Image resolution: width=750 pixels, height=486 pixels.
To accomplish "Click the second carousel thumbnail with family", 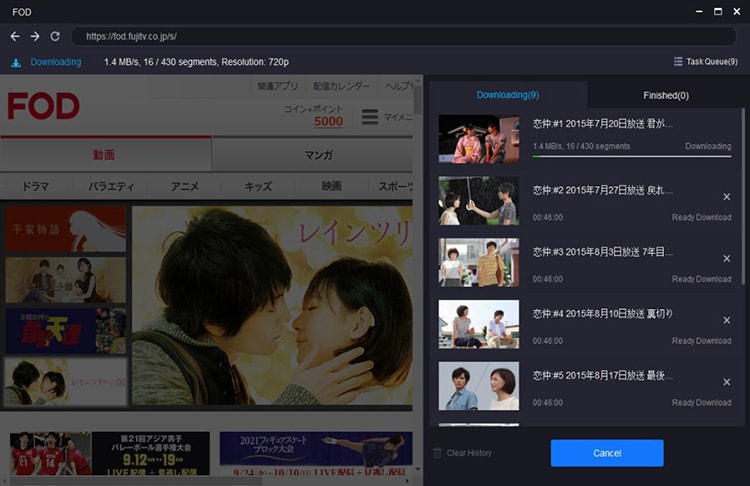I will point(66,280).
